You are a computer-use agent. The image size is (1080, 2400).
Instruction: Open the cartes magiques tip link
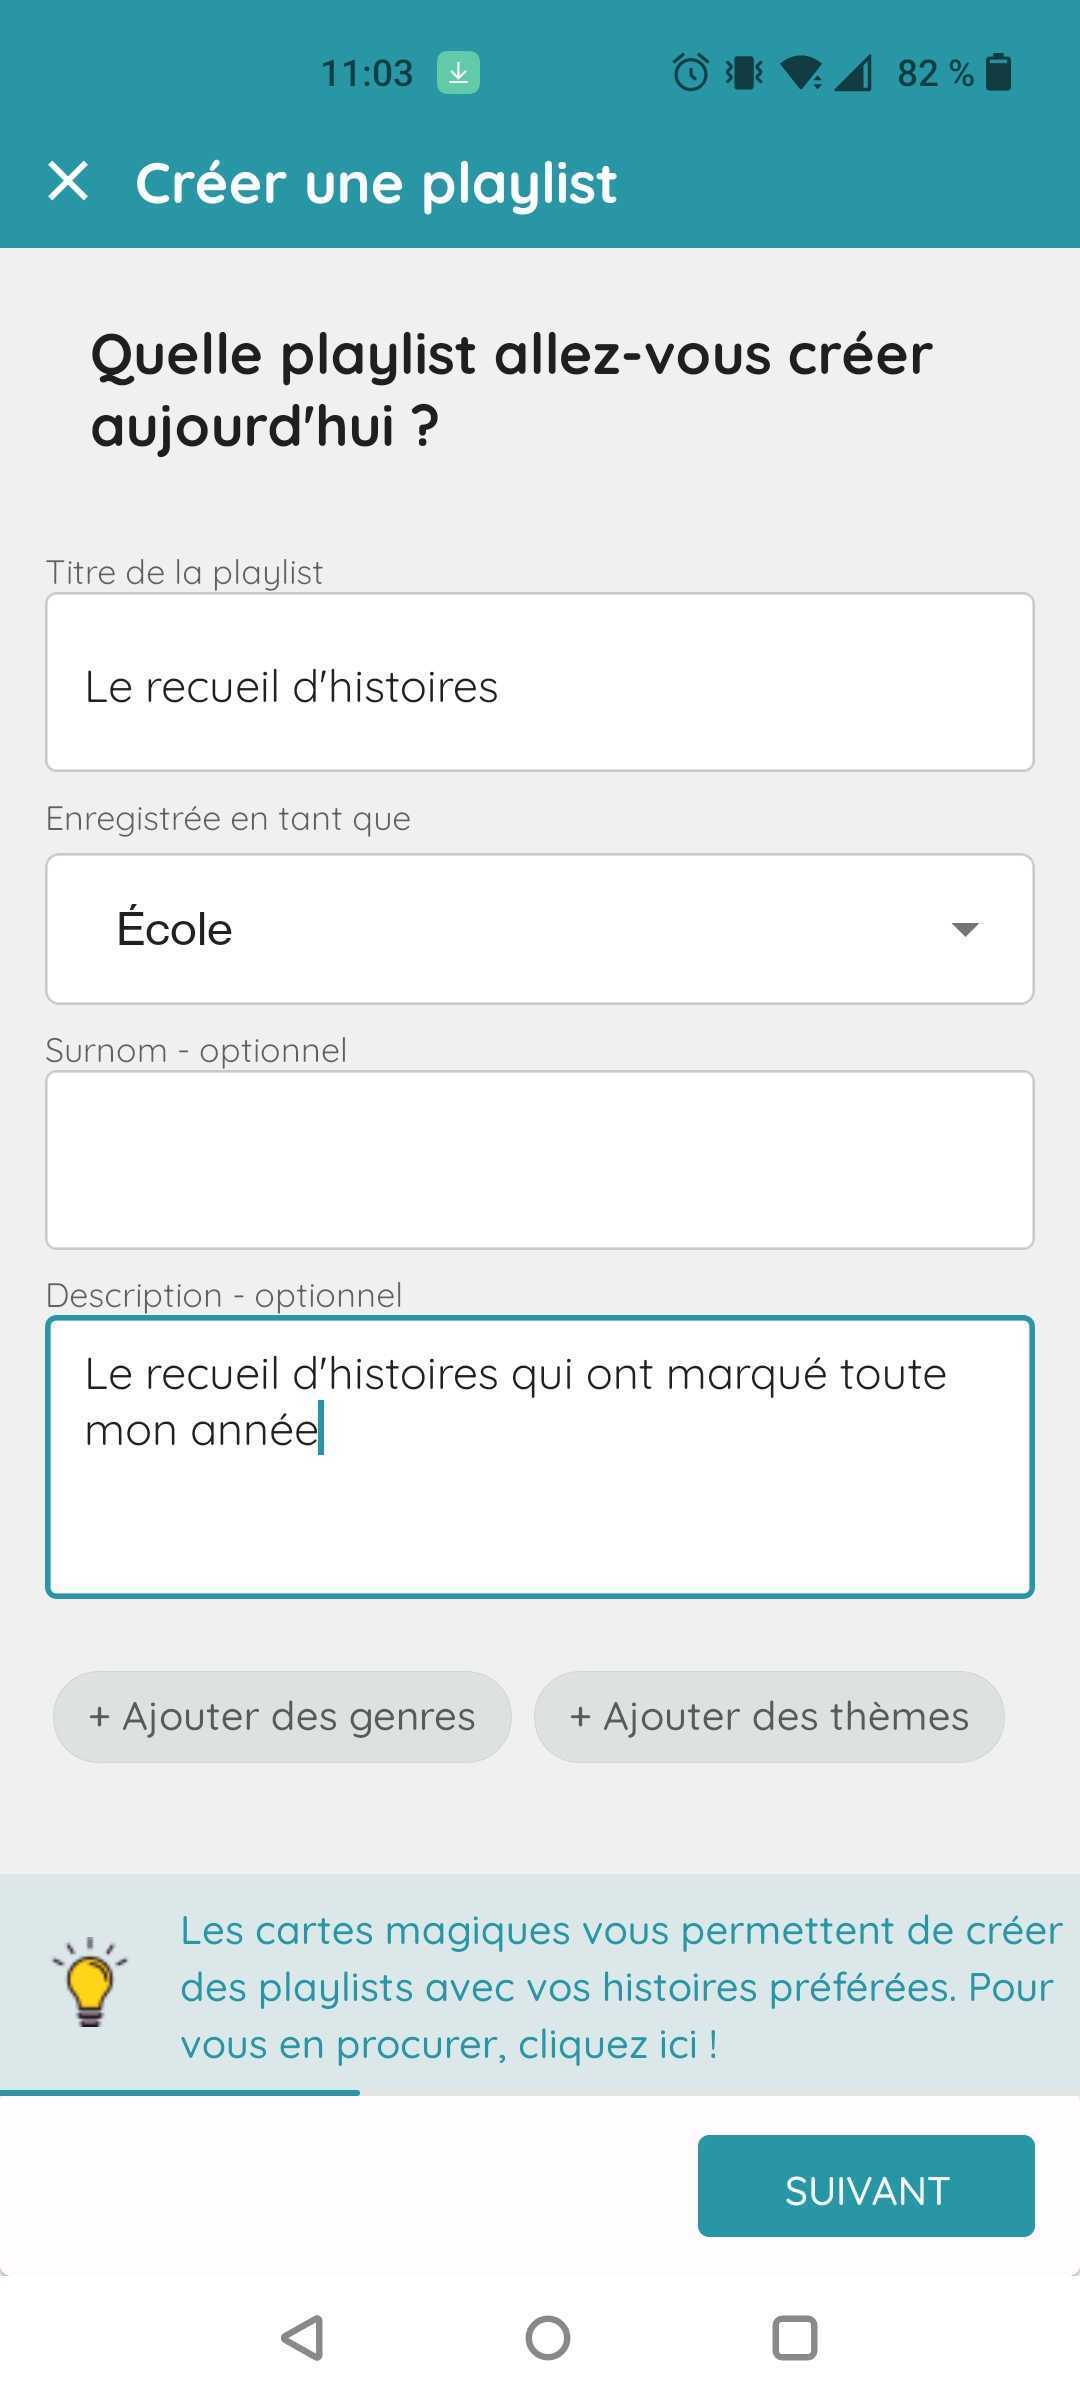[x=620, y=1987]
